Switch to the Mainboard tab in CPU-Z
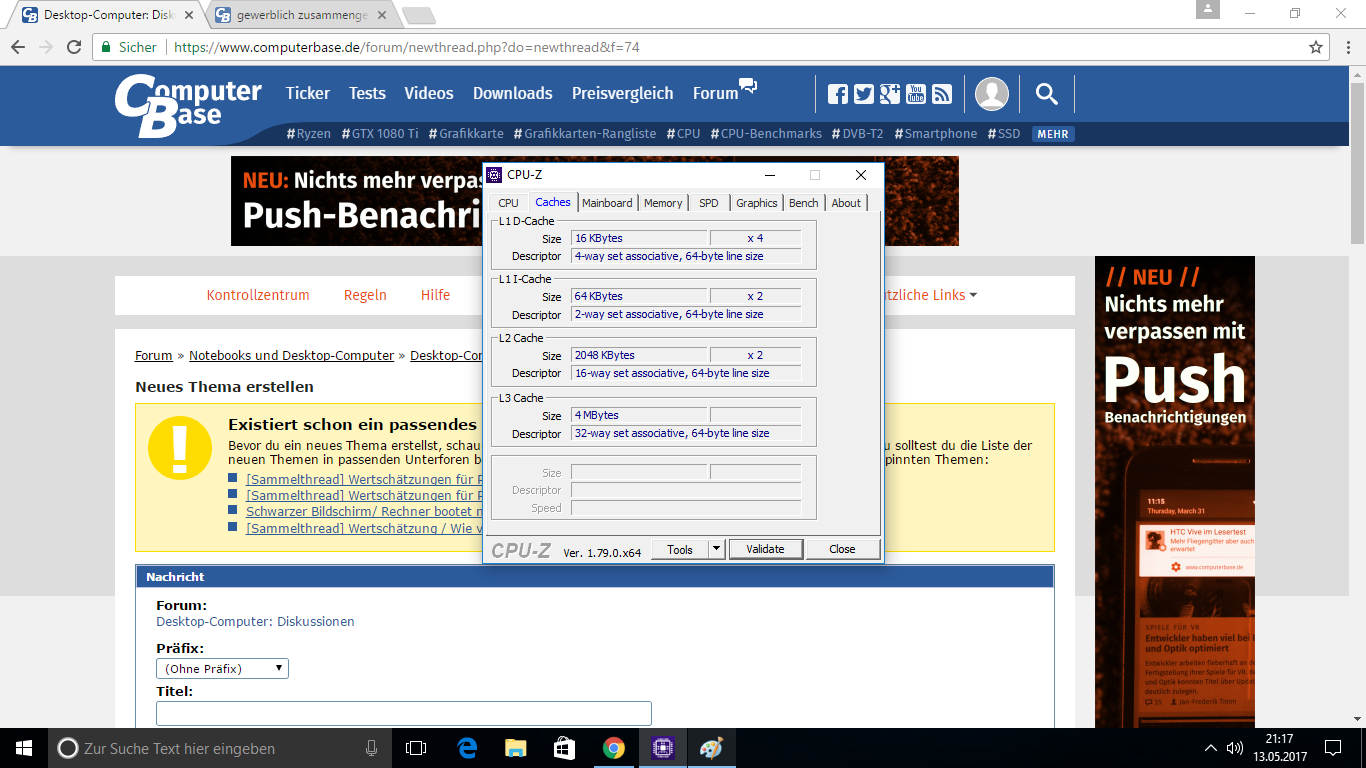This screenshot has width=1366, height=768. click(x=607, y=203)
